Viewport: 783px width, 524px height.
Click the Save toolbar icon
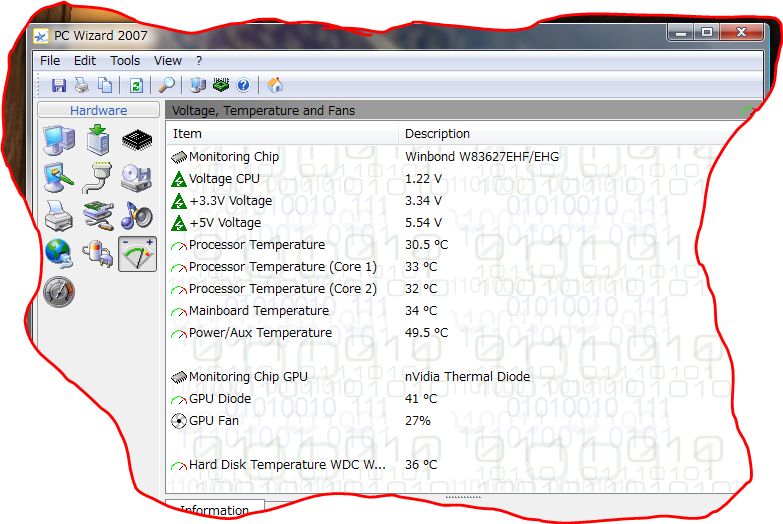[59, 85]
